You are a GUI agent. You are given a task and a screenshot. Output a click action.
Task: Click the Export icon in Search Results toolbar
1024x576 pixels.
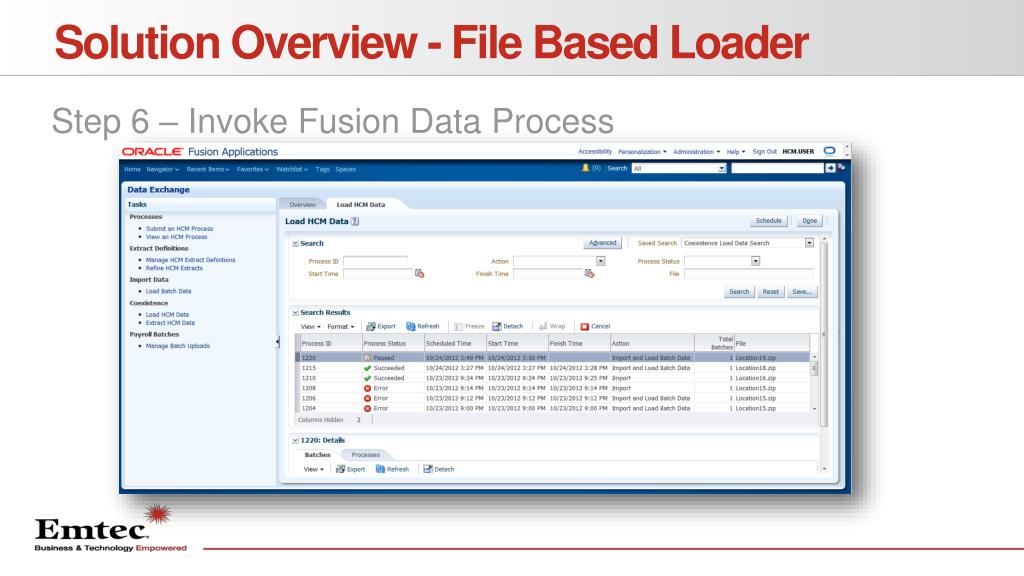click(x=371, y=327)
